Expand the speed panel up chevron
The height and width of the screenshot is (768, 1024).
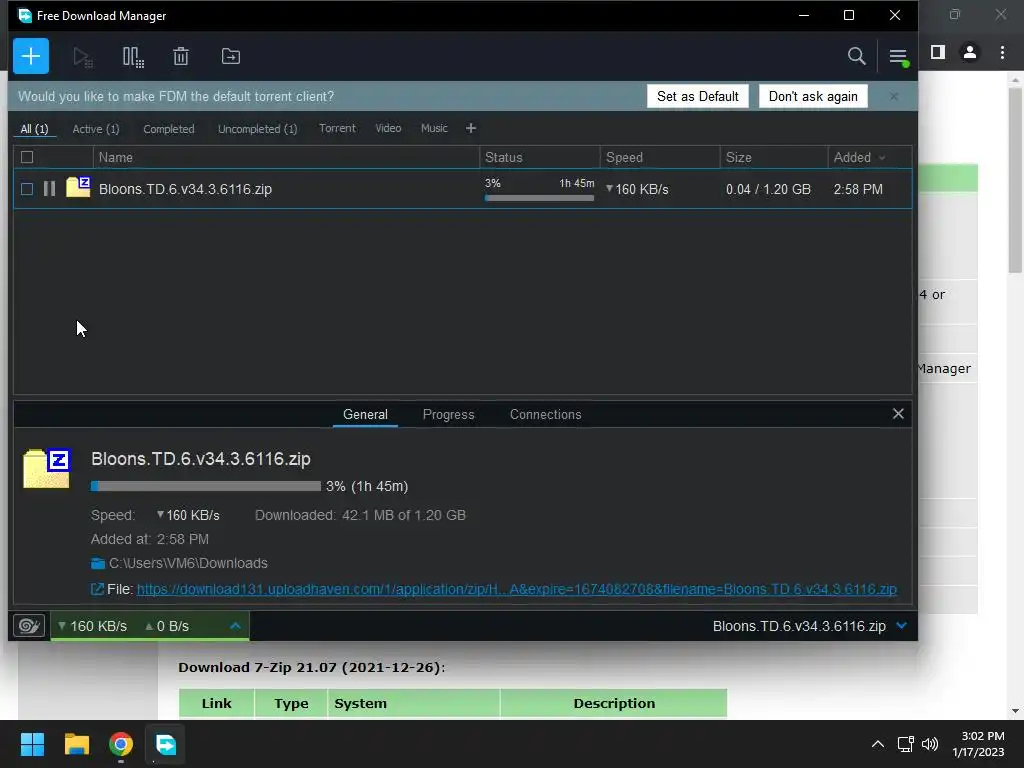click(235, 626)
